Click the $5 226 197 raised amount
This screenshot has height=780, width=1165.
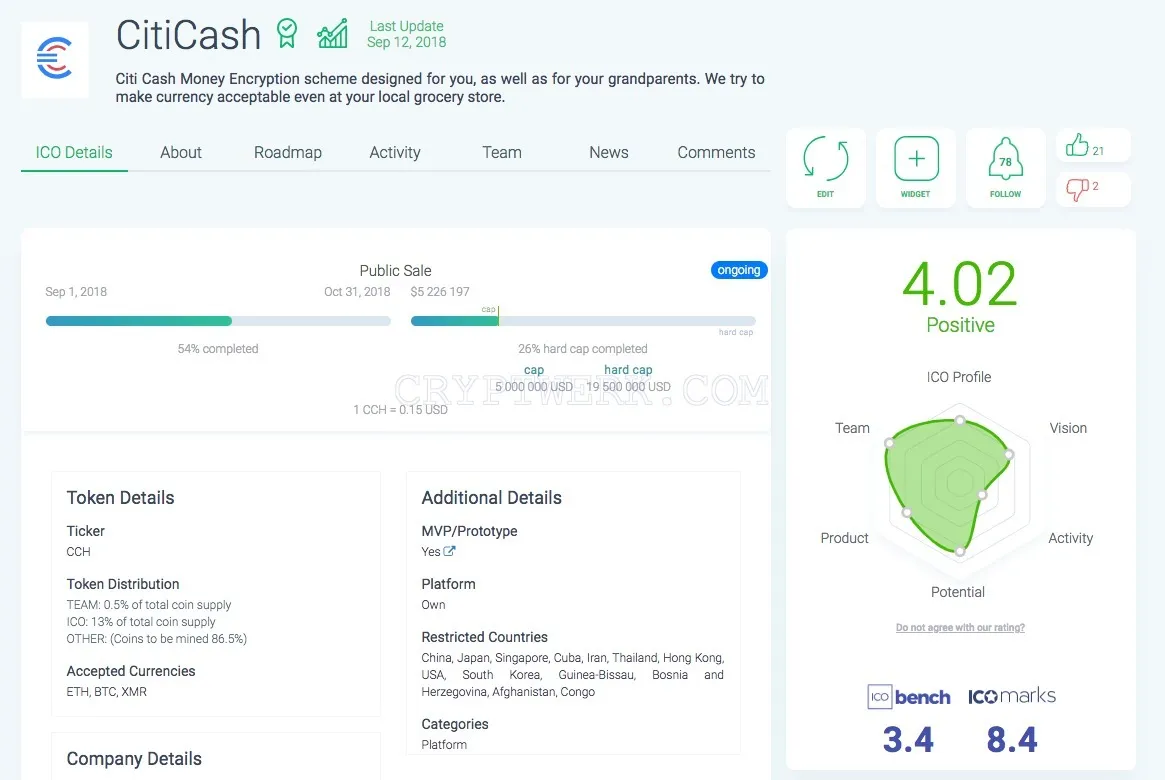point(440,292)
